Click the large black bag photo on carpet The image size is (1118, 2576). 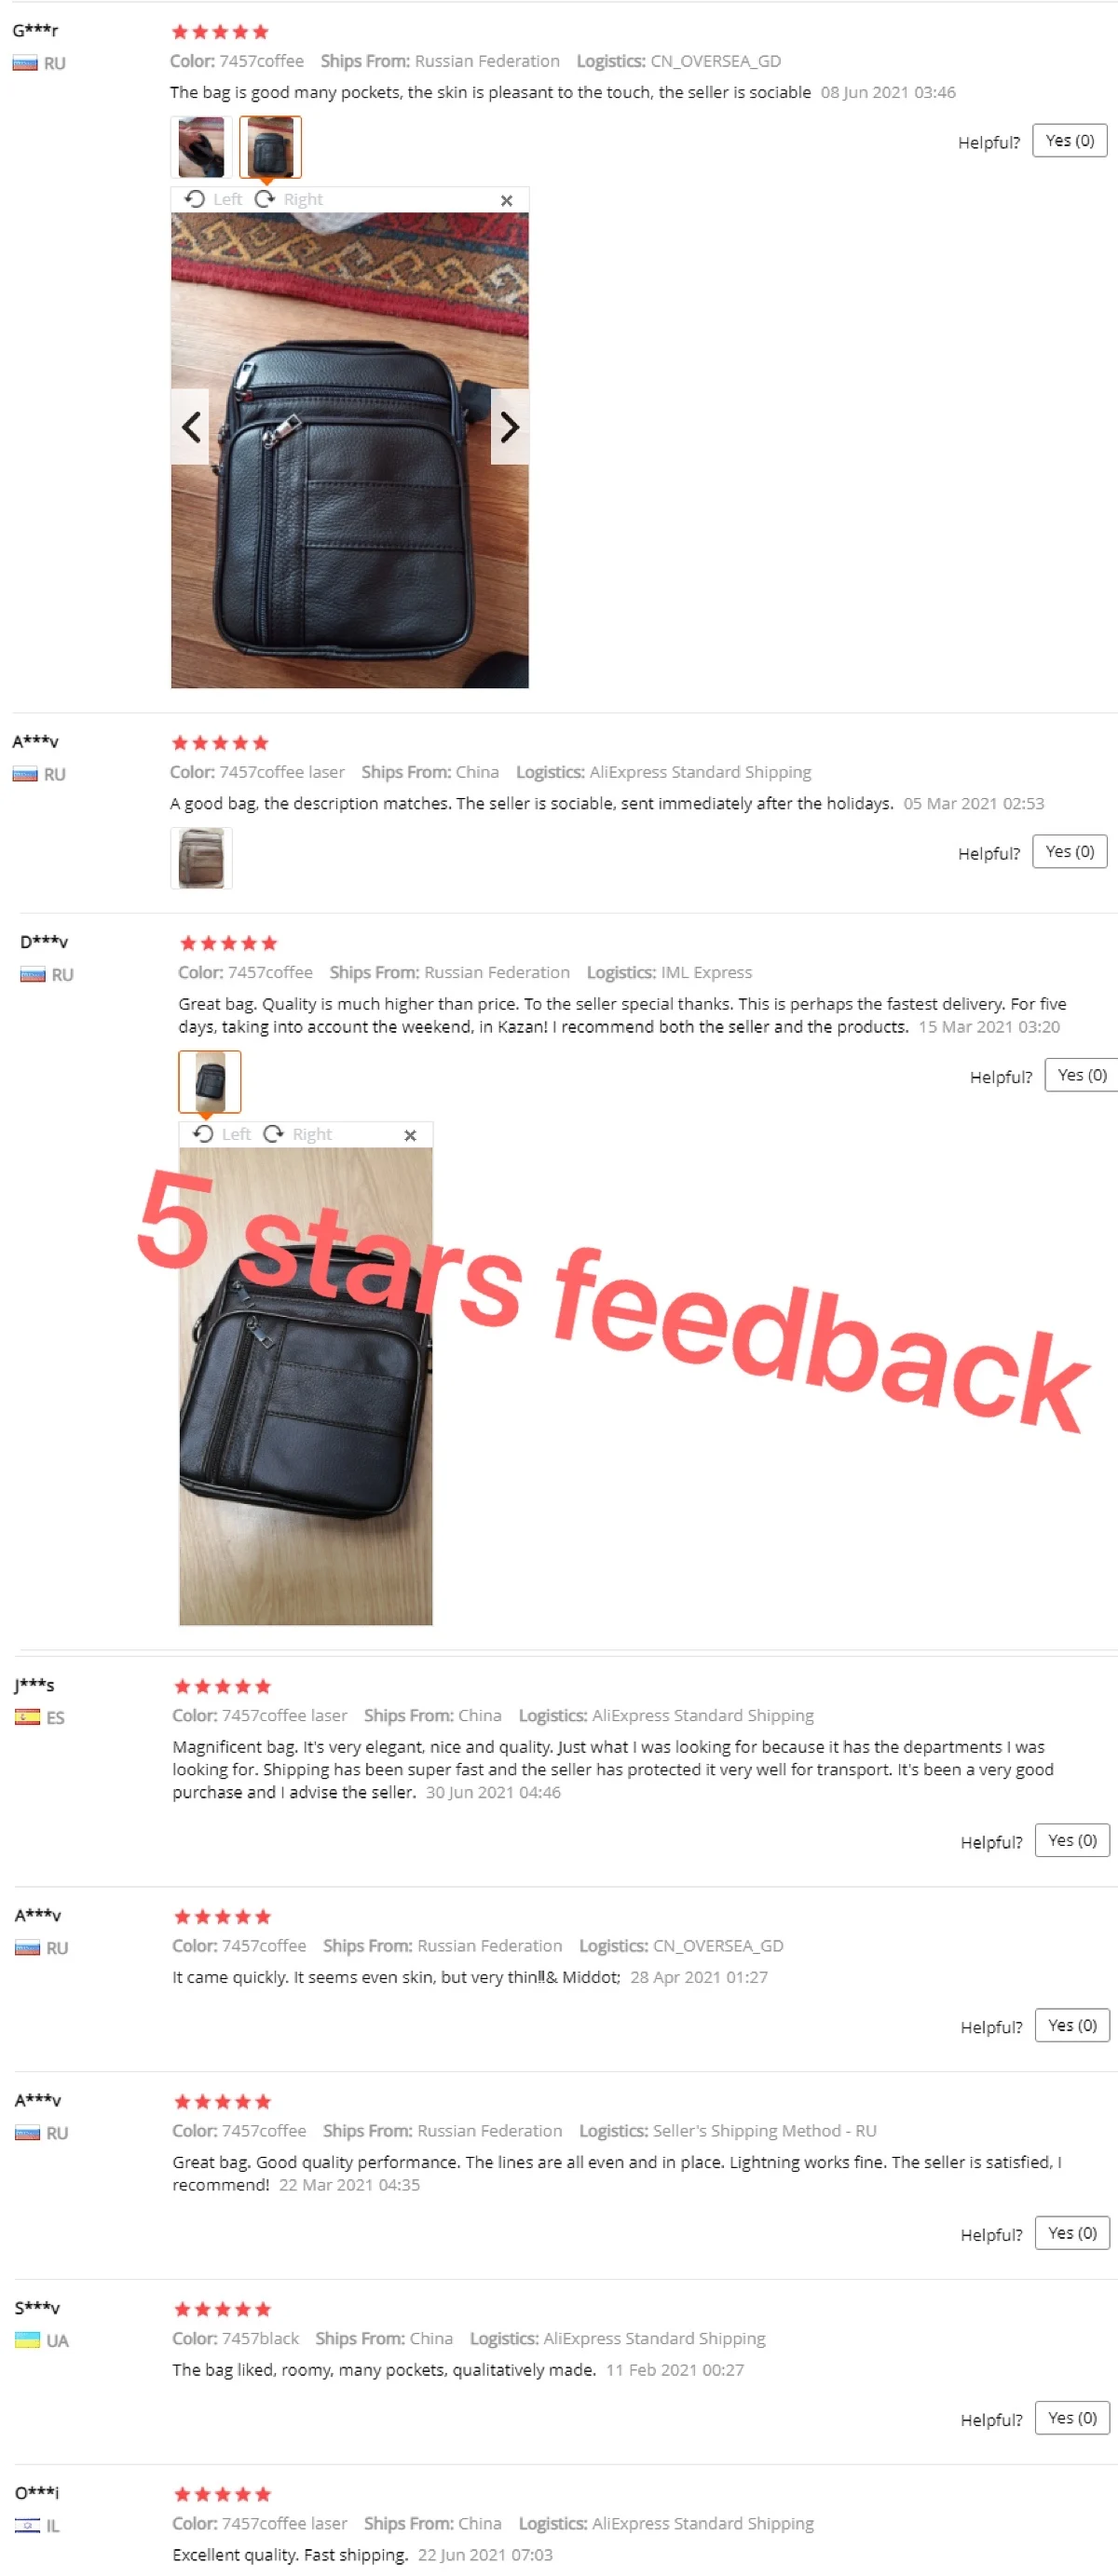click(350, 450)
